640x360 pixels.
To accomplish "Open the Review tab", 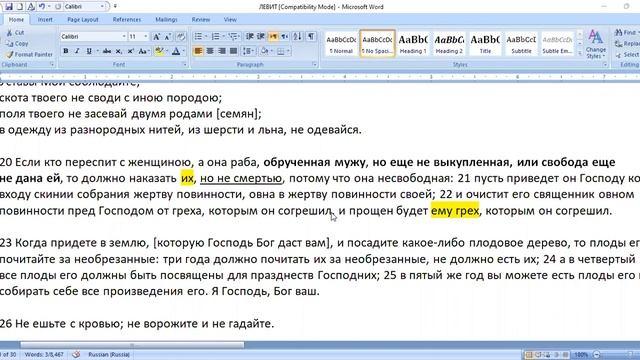I will coord(201,20).
